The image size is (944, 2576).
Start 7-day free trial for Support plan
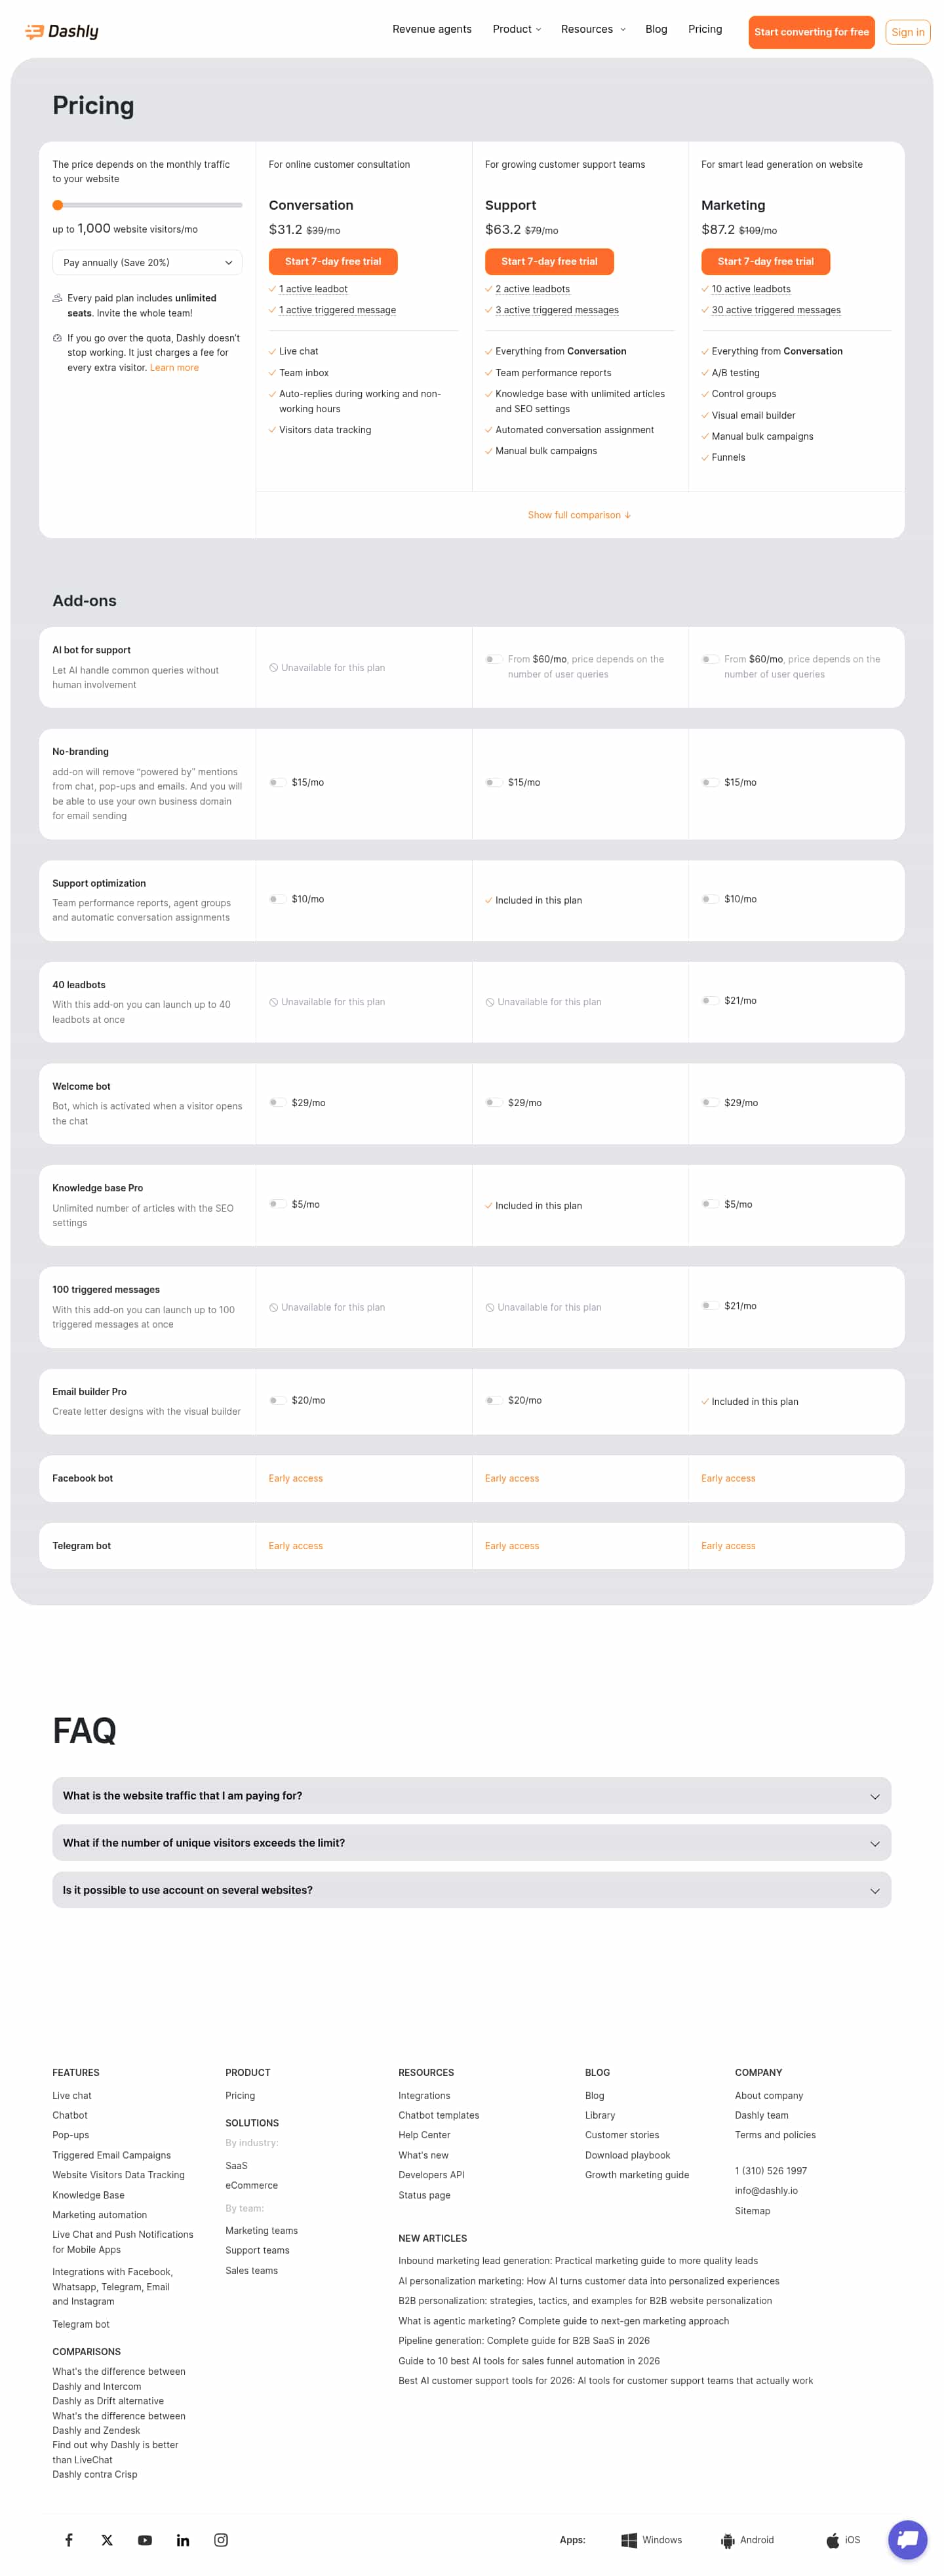click(549, 261)
